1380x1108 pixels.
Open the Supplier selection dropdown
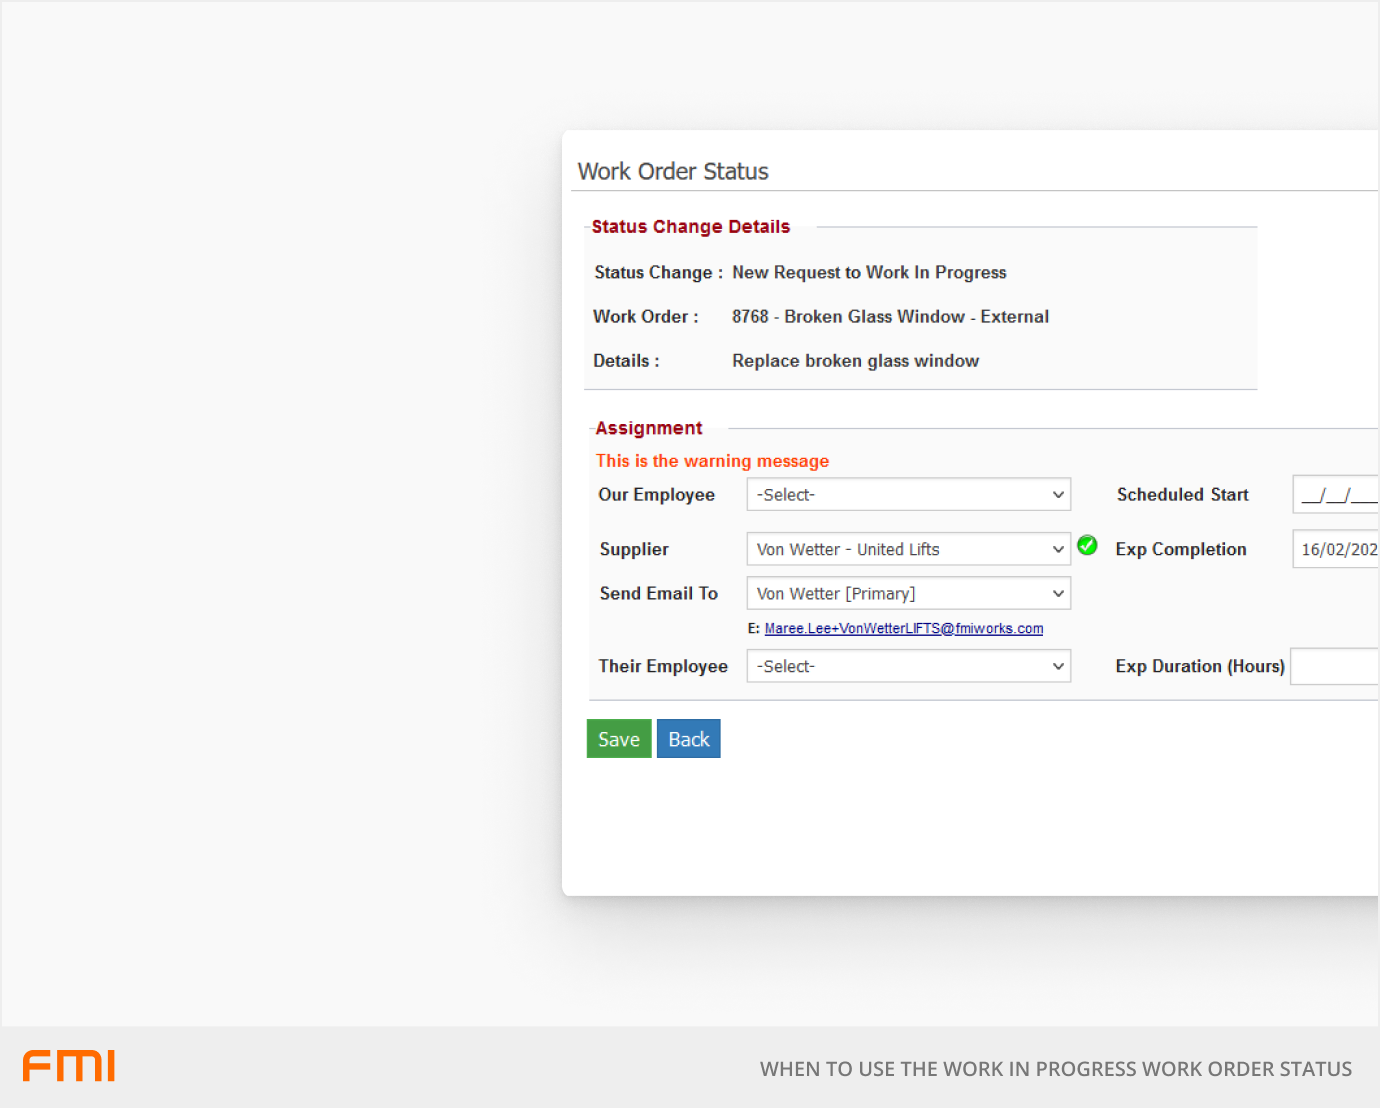1057,549
